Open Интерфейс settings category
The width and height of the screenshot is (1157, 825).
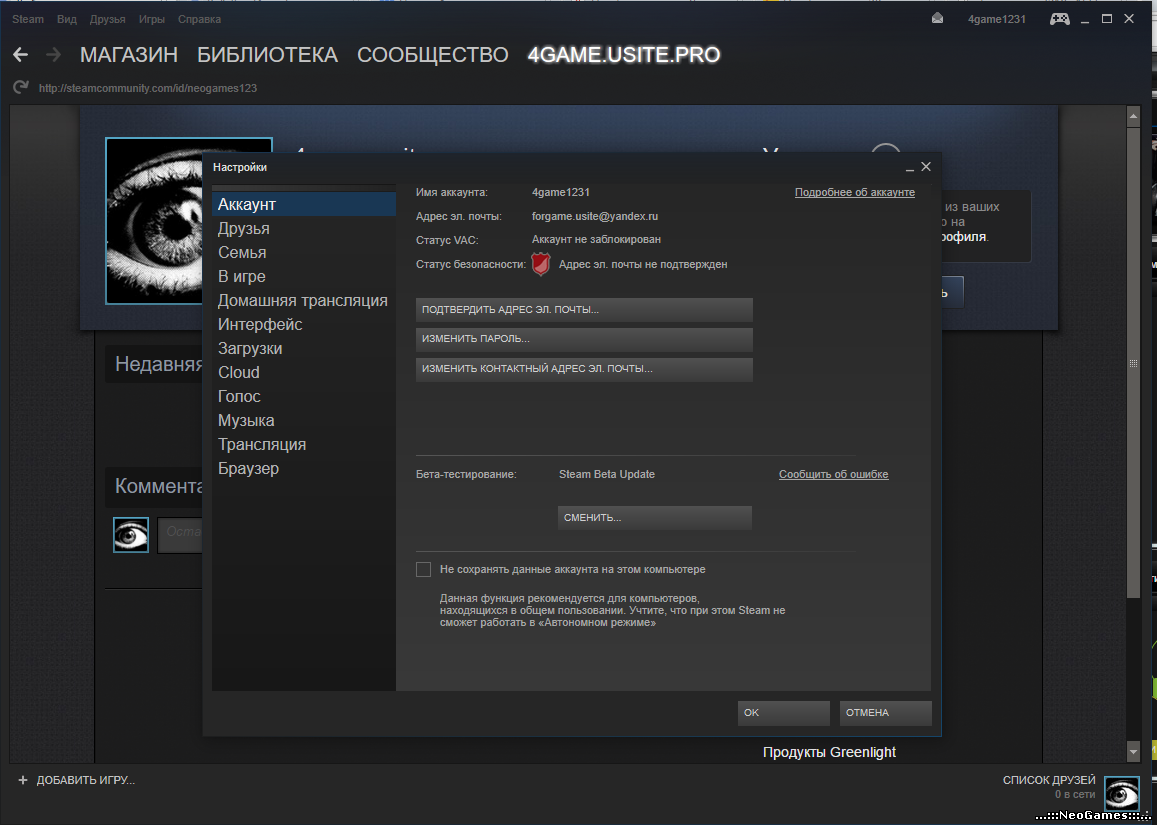[304, 325]
